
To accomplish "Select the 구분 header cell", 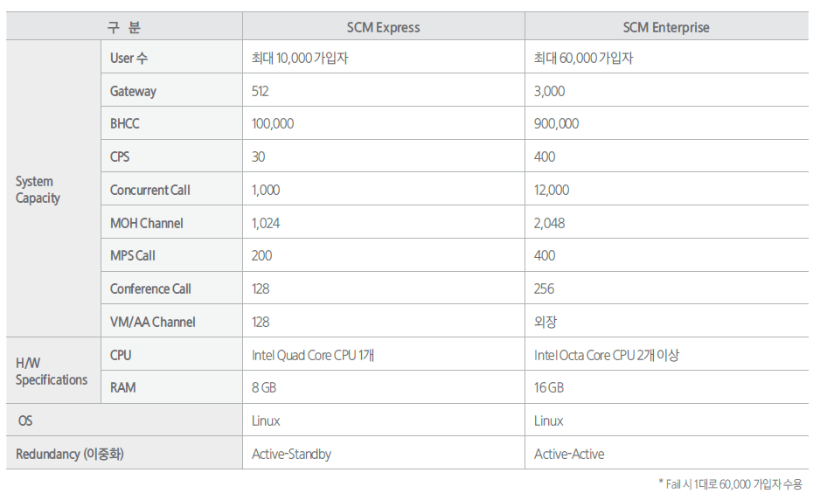I will pyautogui.click(x=124, y=27).
